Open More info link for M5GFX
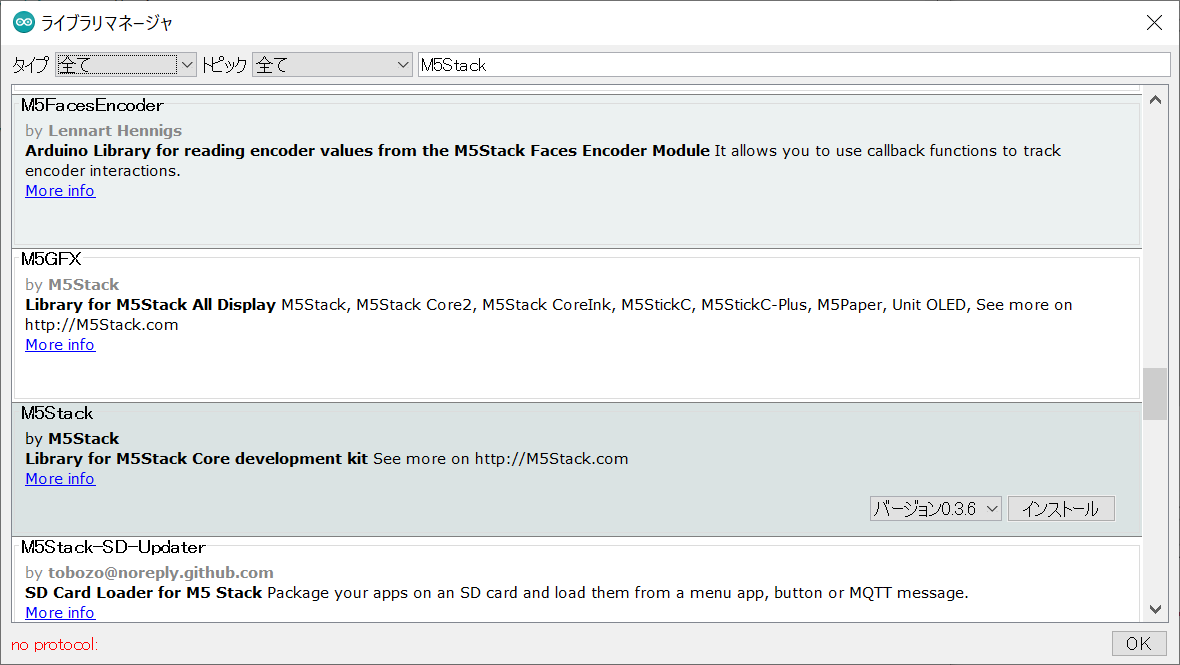The image size is (1180, 665). [60, 345]
